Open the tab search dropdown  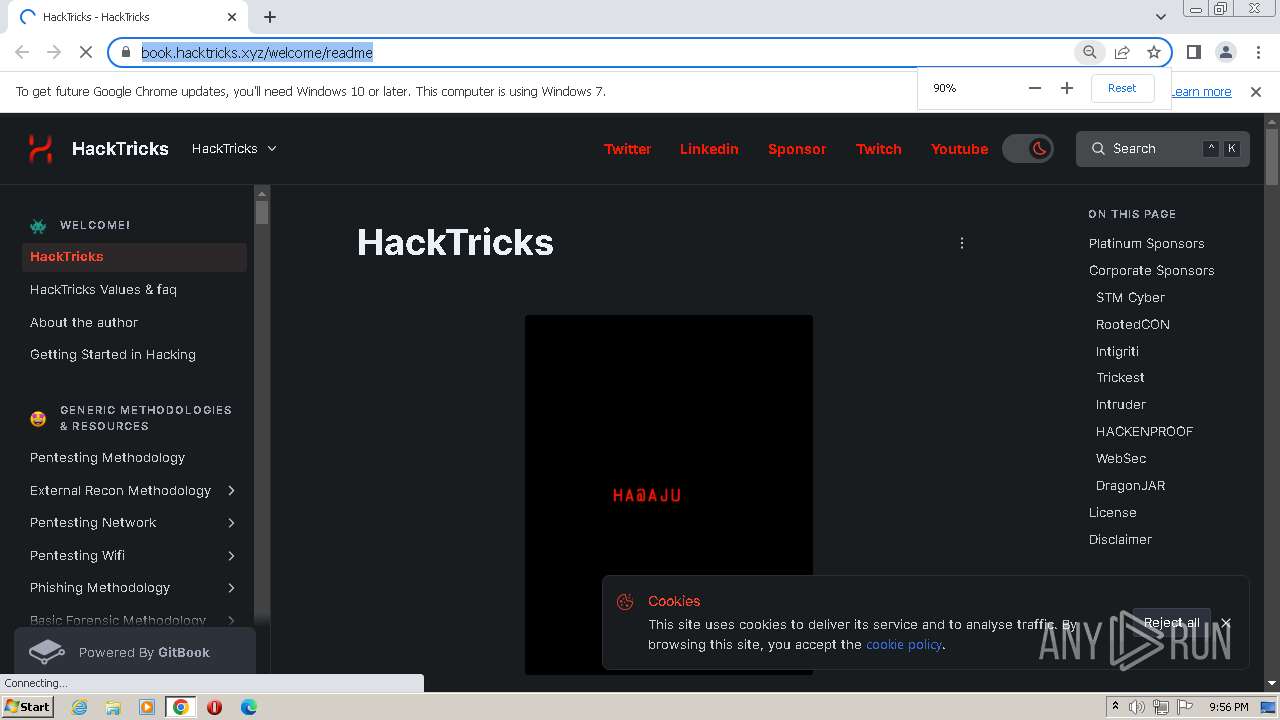[x=1160, y=17]
